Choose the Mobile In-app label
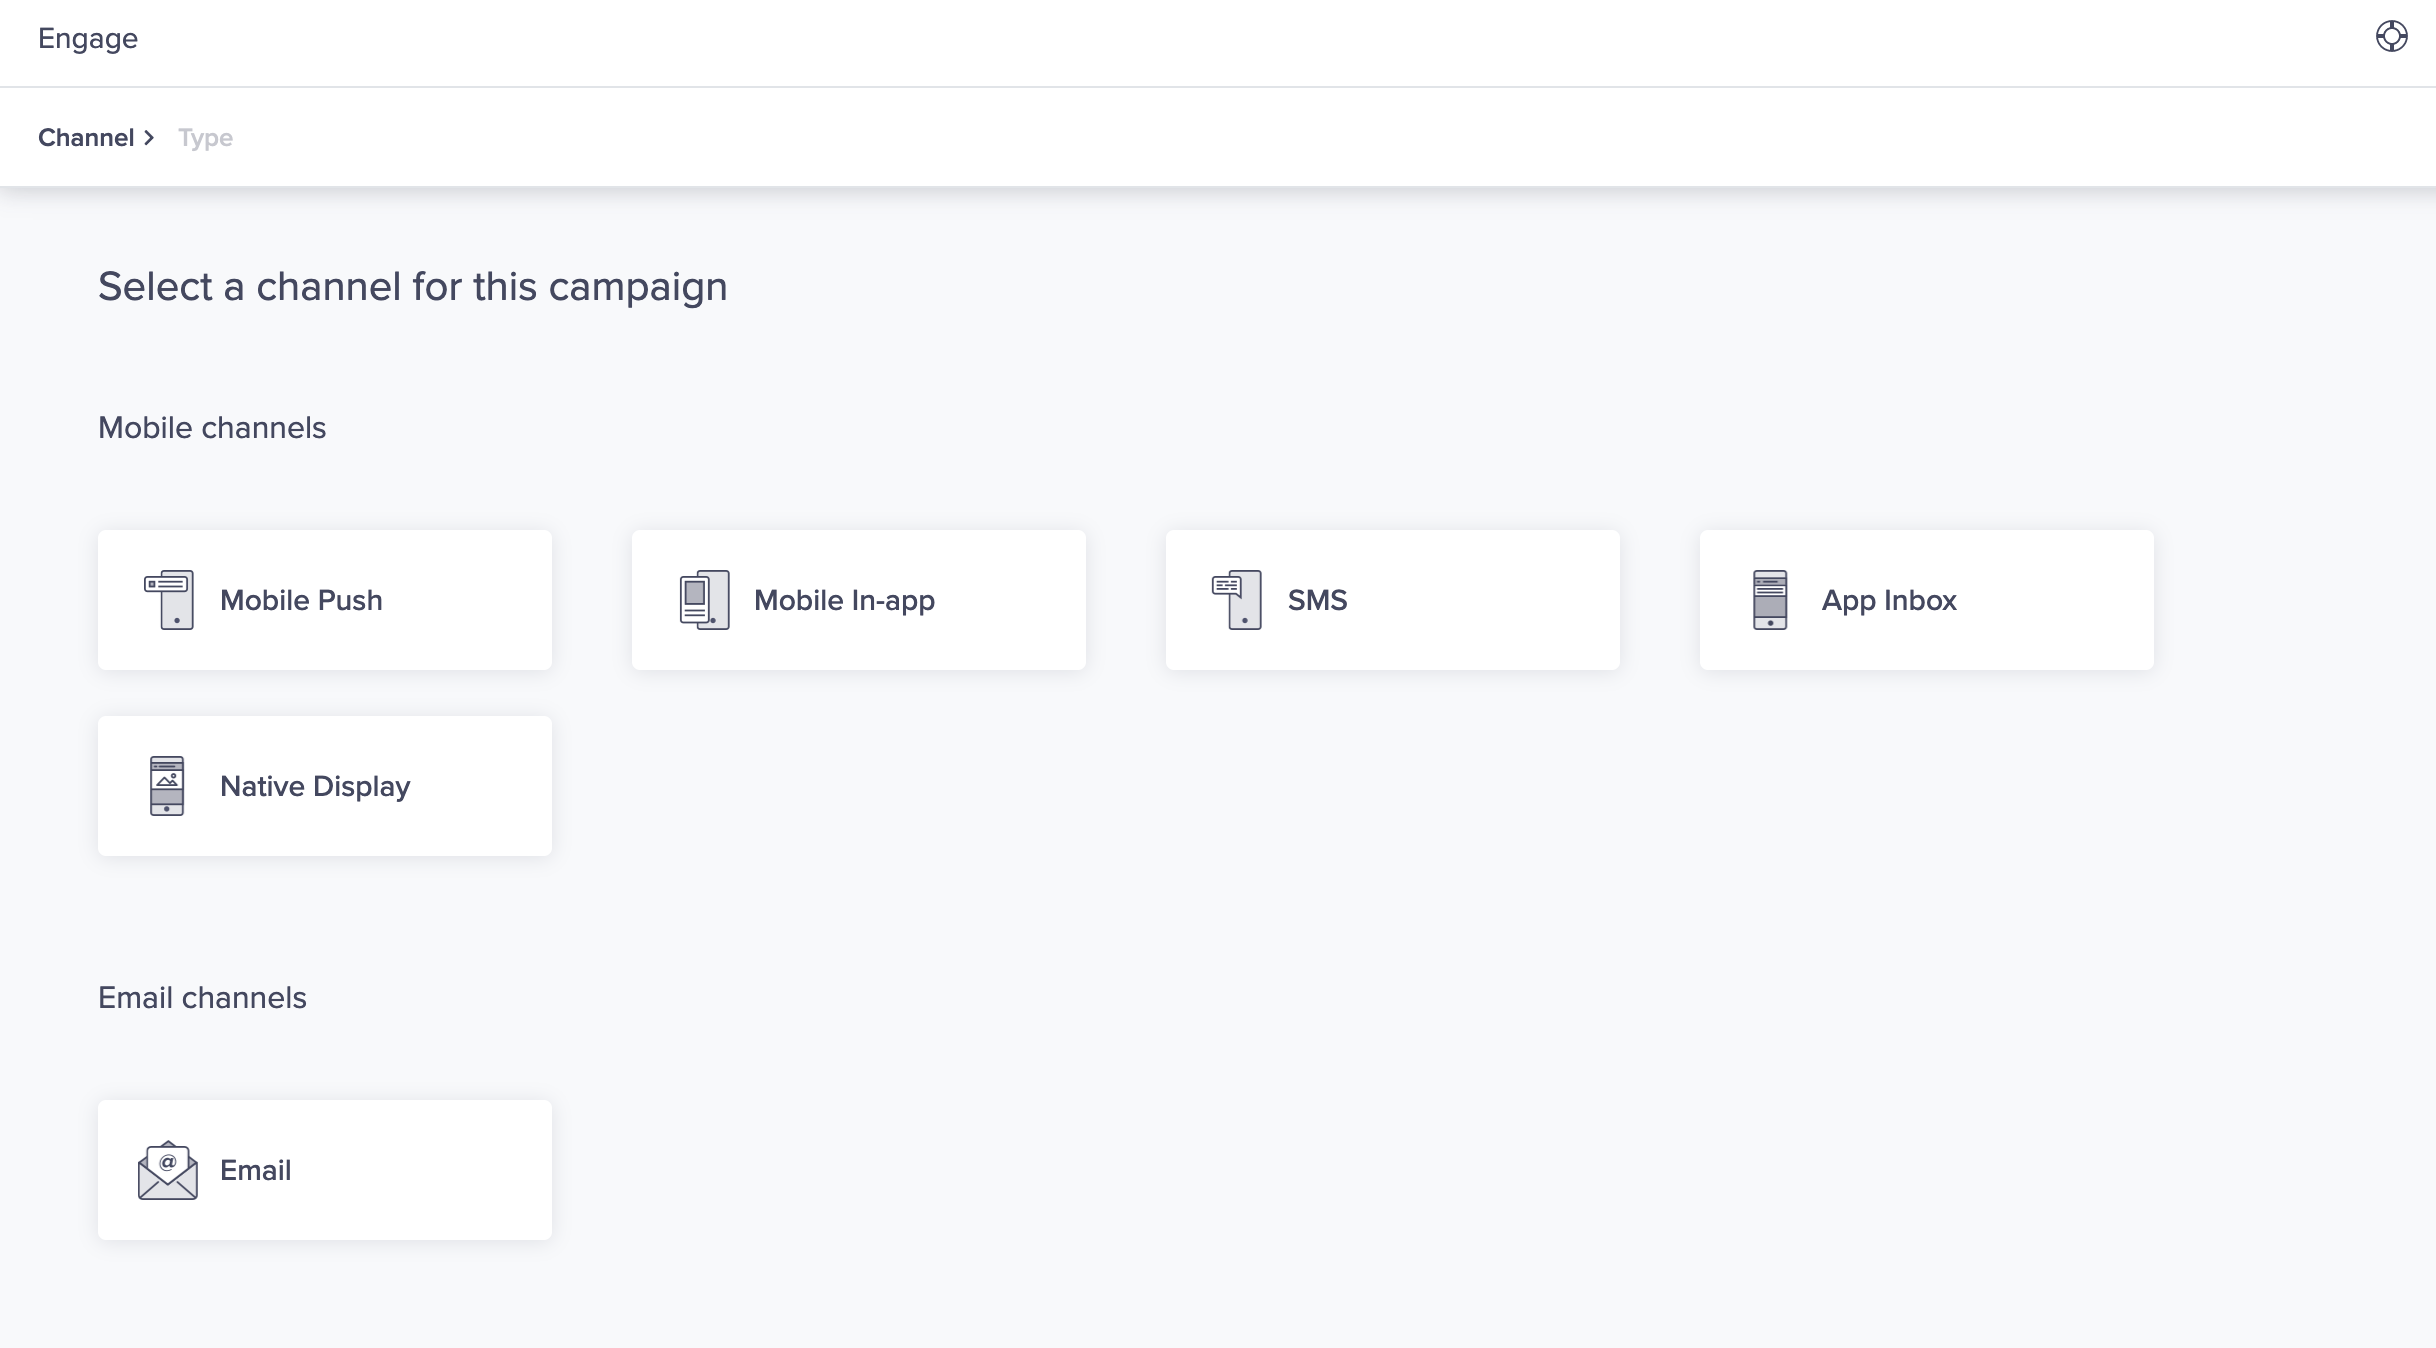 (x=844, y=600)
